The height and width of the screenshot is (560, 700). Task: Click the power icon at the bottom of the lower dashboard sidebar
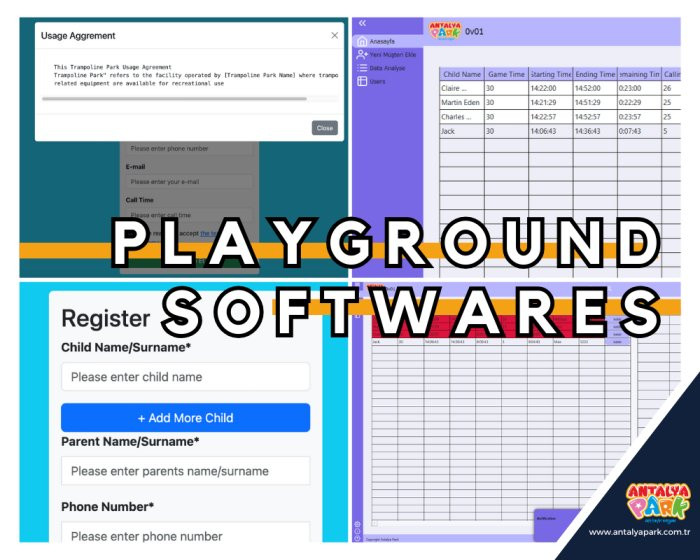357,539
